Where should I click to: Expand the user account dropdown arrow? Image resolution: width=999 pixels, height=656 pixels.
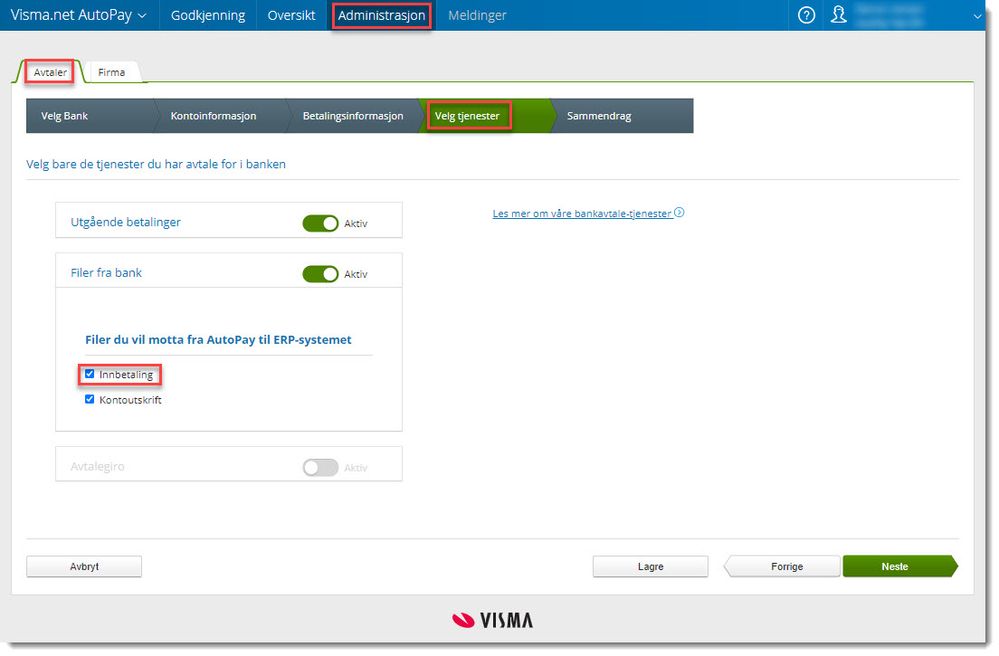[x=977, y=17]
